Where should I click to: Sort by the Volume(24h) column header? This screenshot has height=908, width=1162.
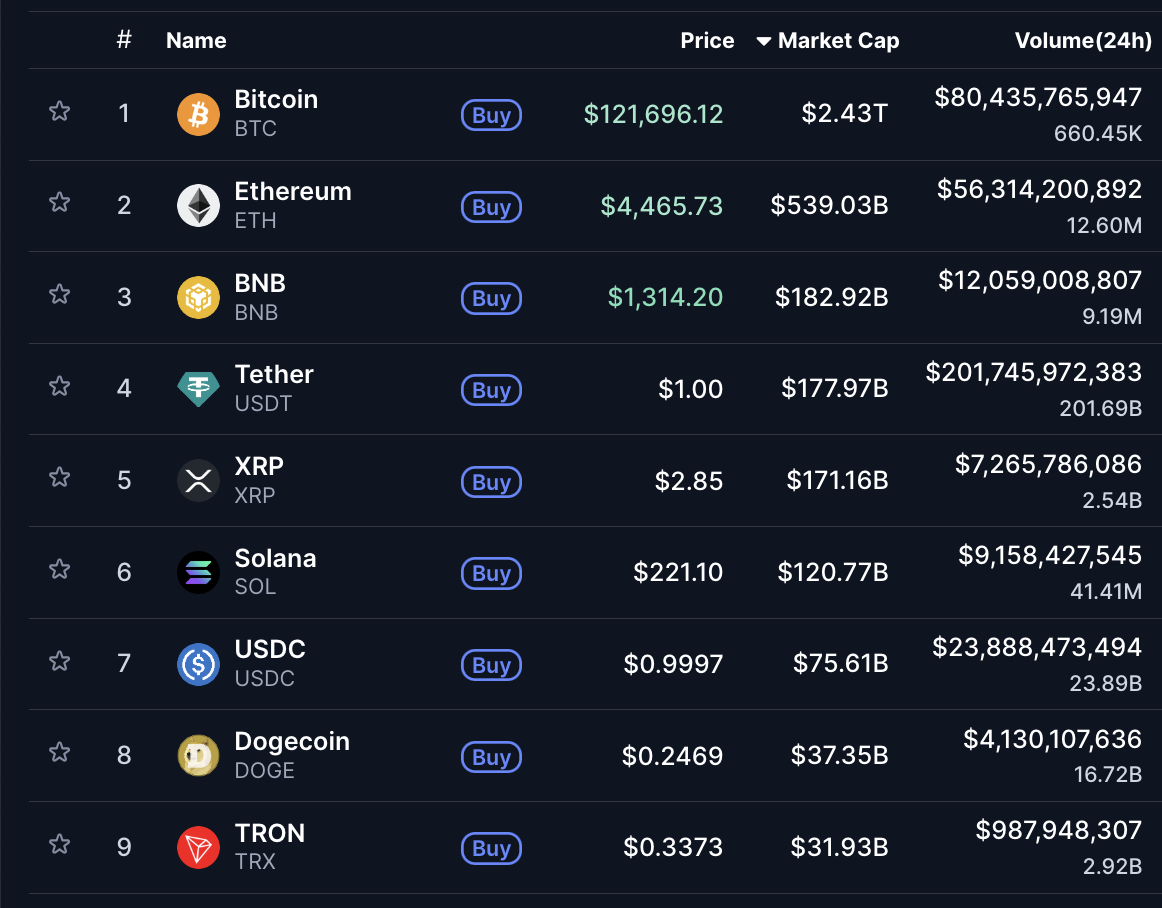click(1083, 41)
